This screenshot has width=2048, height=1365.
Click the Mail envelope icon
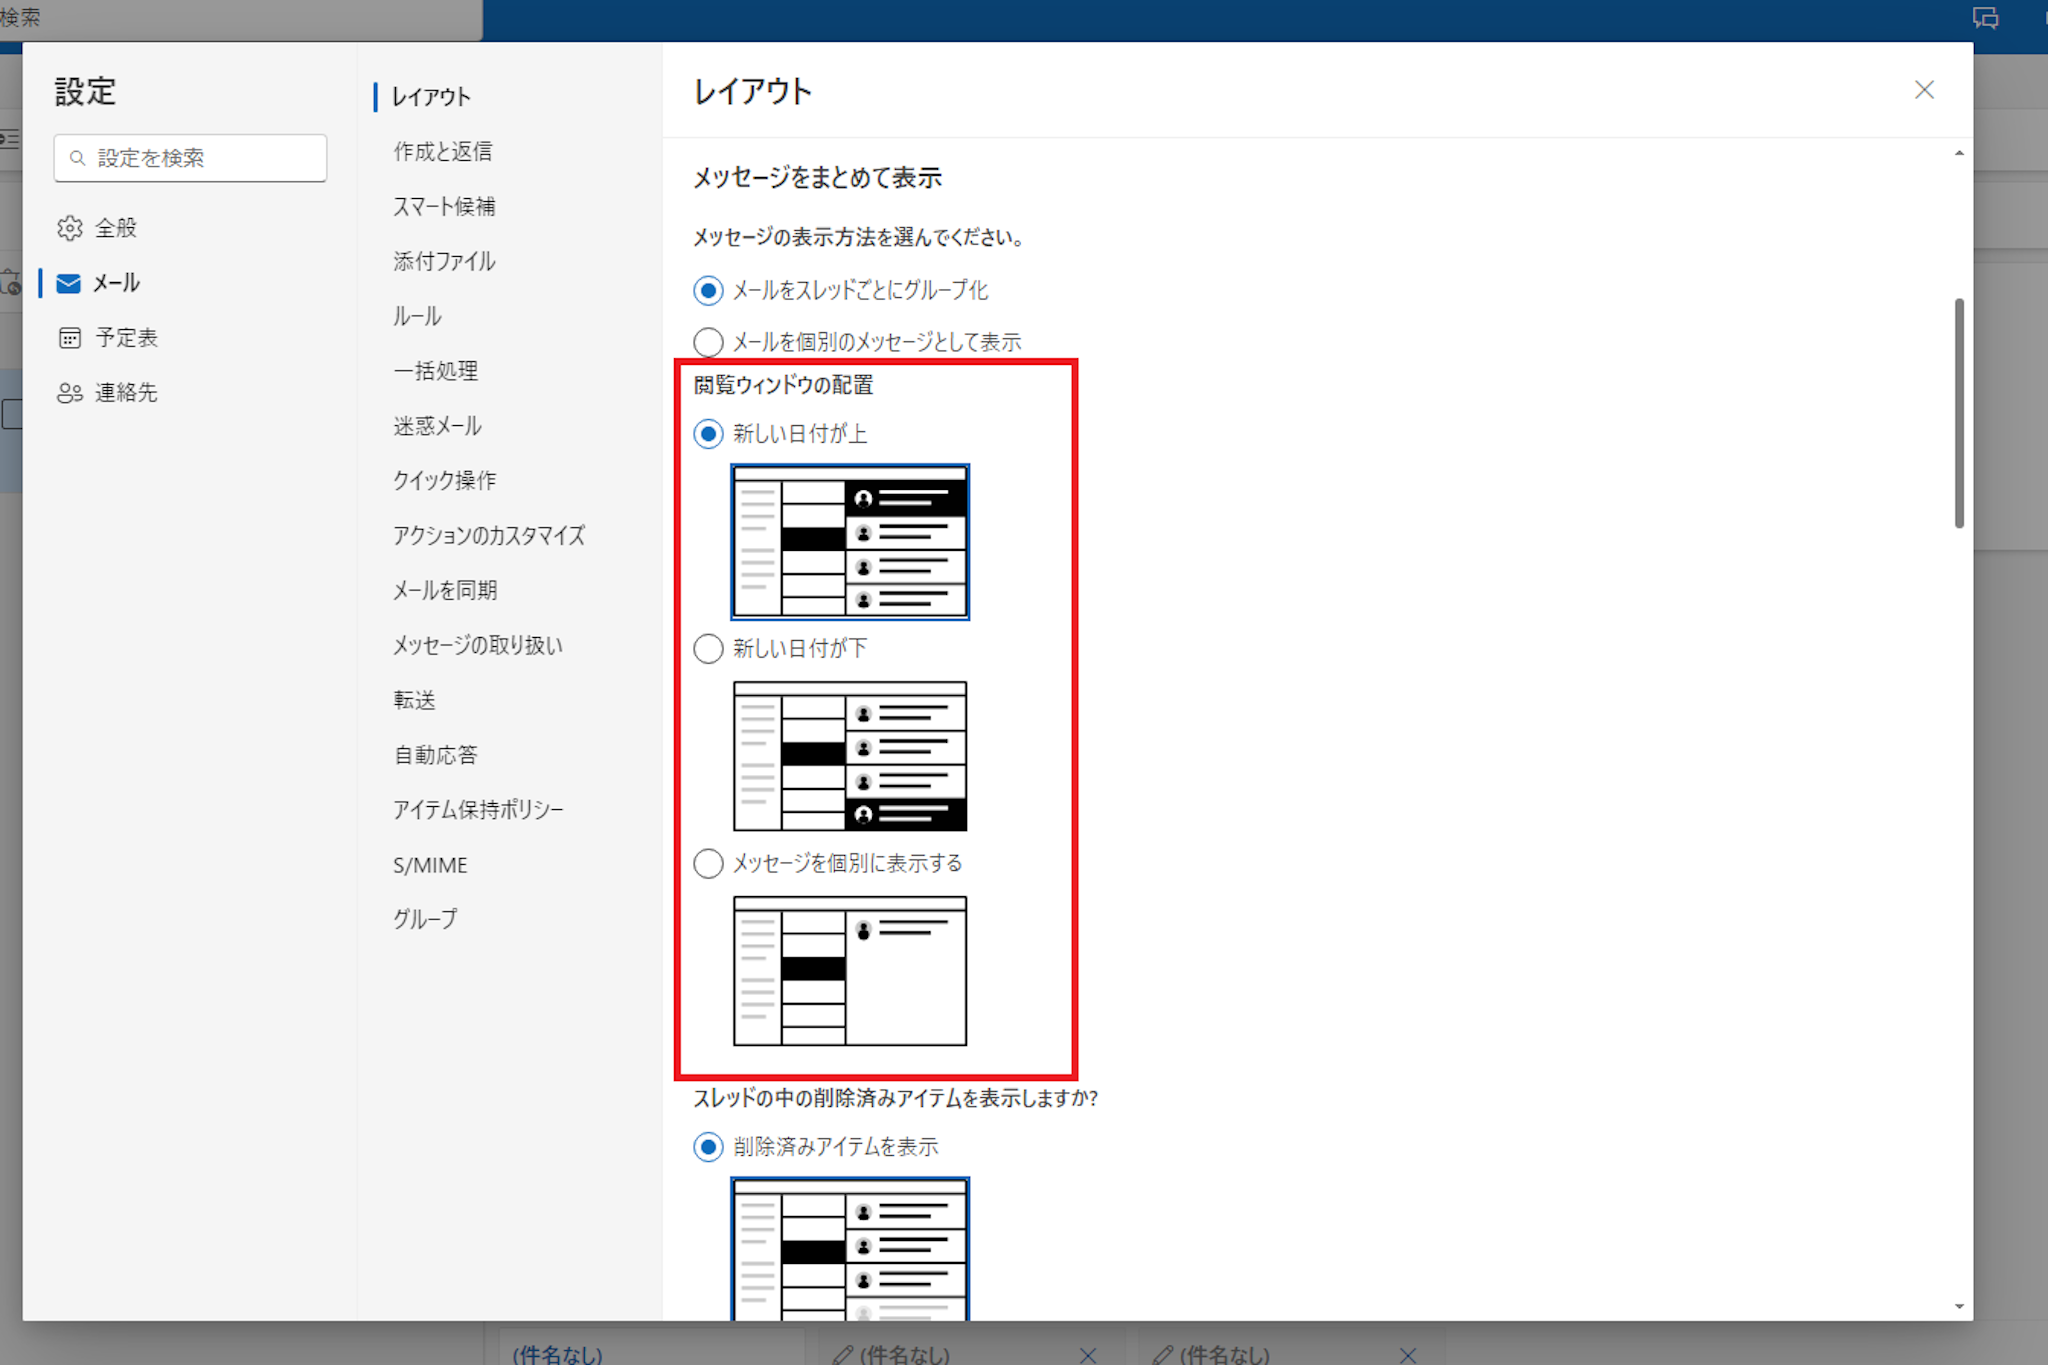pos(69,283)
